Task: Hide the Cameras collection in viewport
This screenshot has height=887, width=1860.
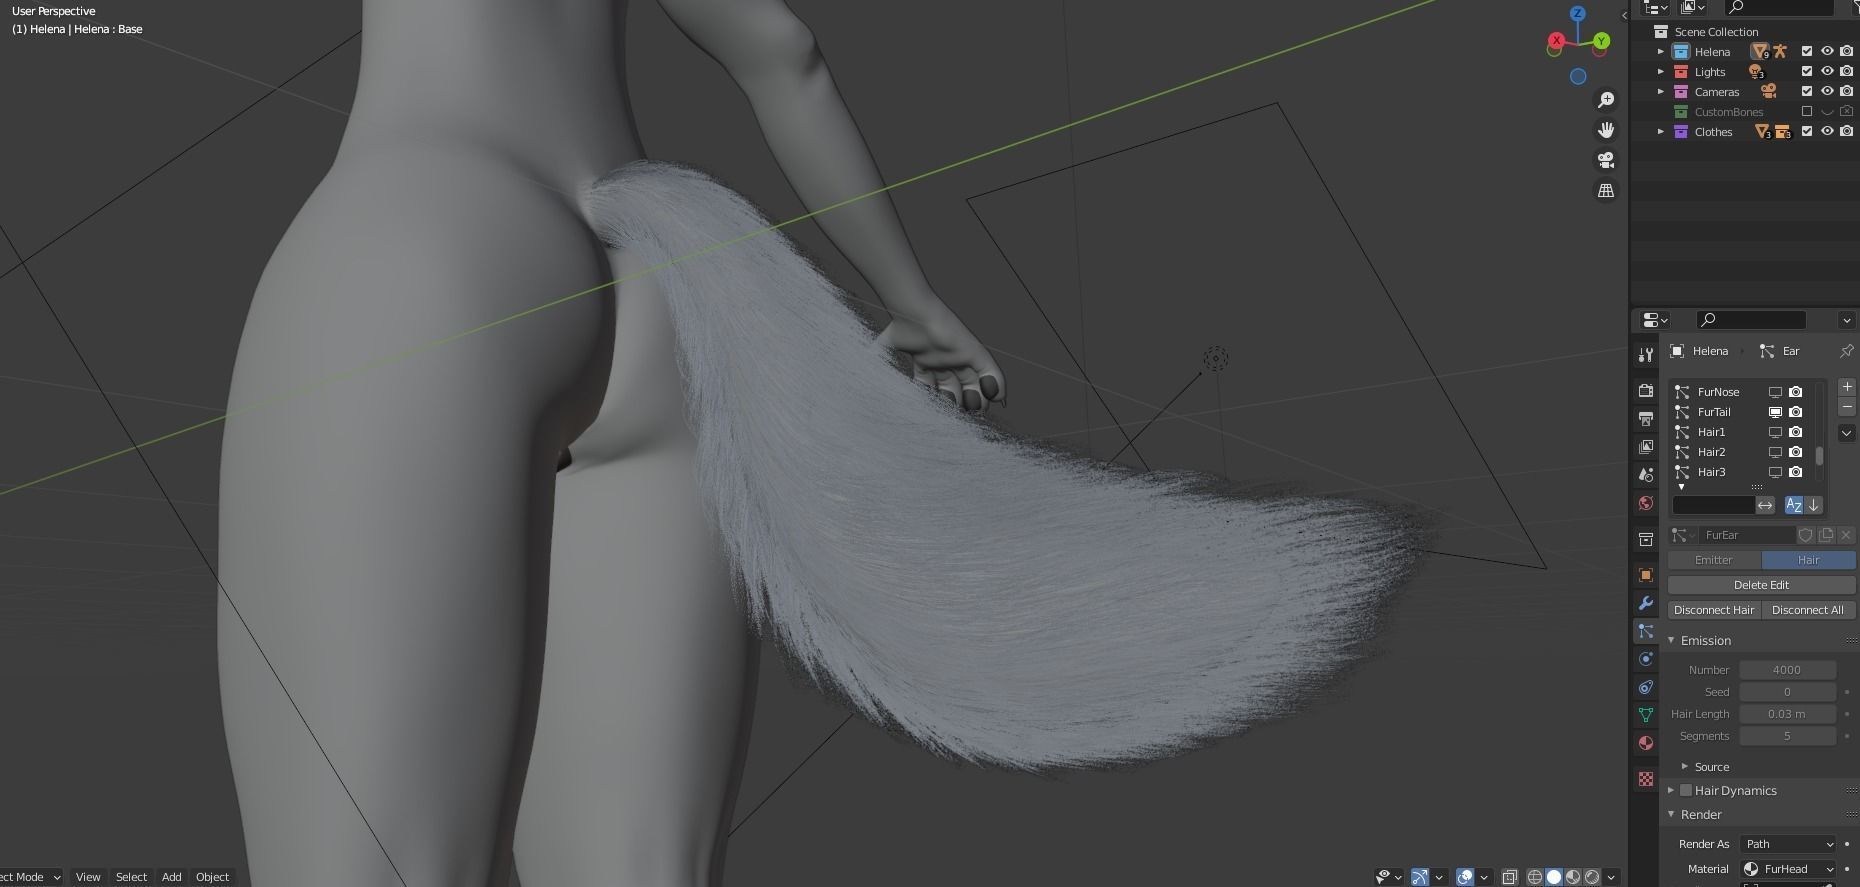Action: click(1827, 91)
